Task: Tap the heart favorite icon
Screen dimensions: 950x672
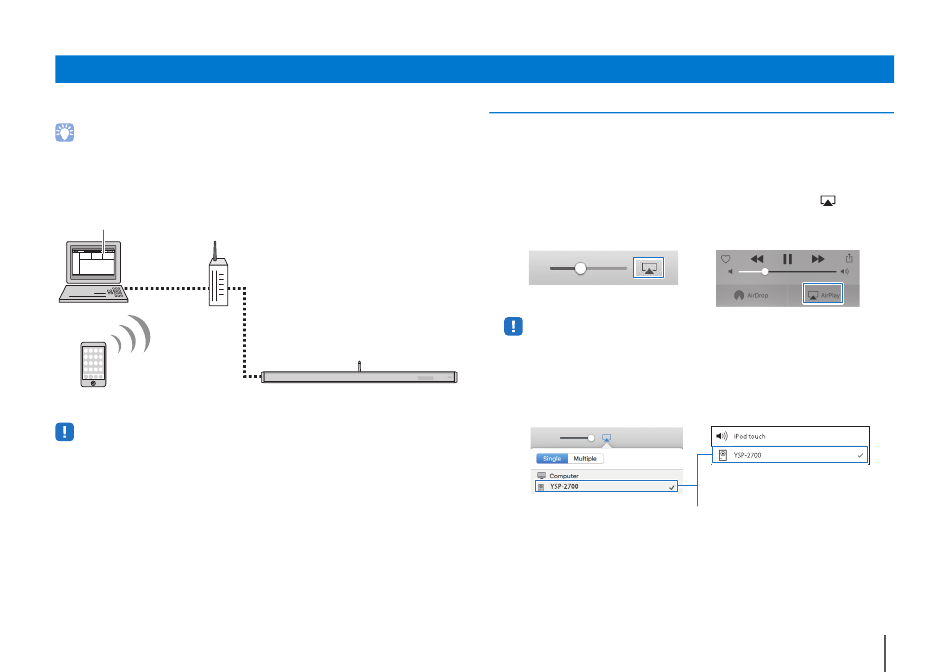Action: click(725, 259)
